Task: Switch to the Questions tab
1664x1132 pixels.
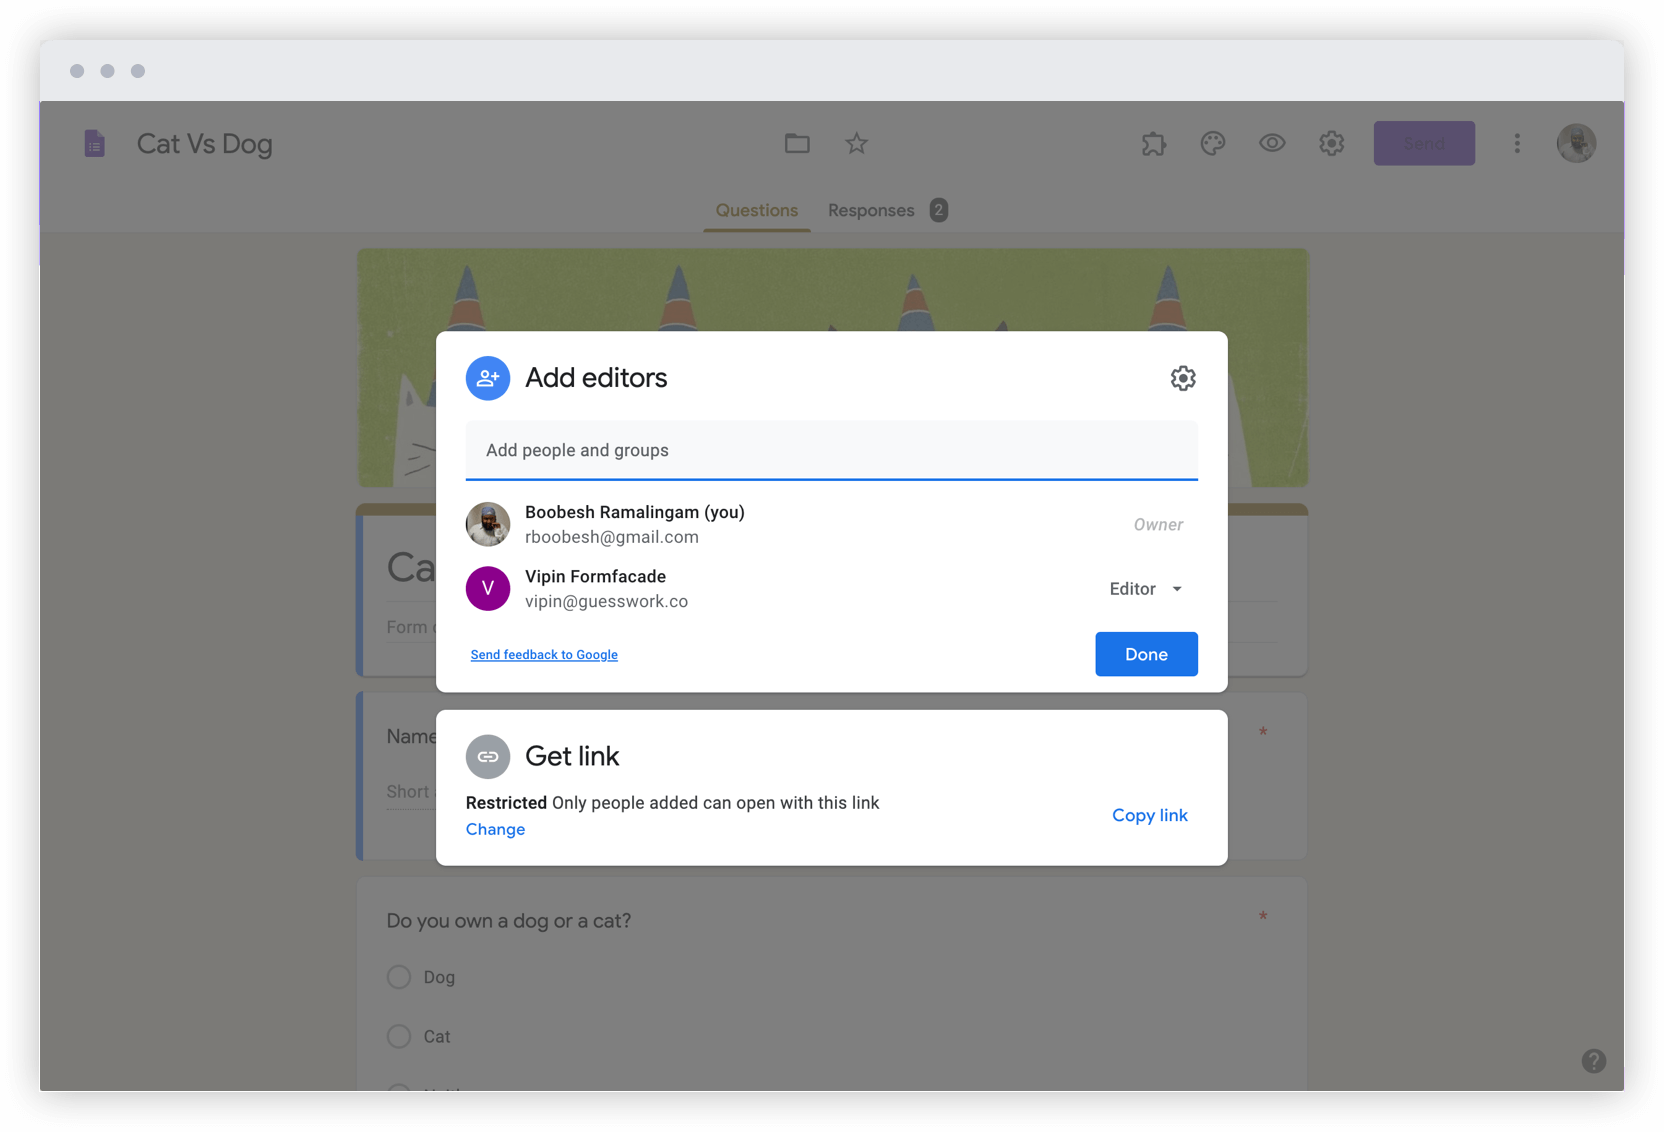Action: point(756,210)
